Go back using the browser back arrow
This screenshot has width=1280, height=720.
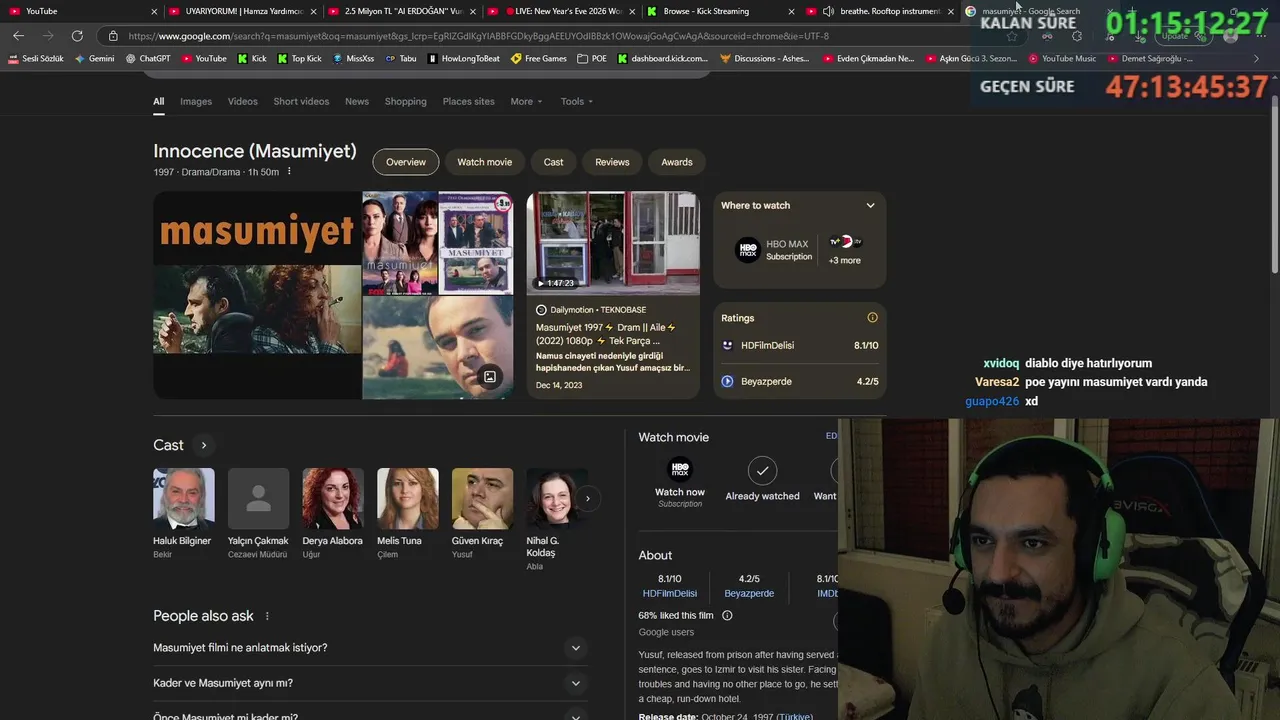coord(18,36)
